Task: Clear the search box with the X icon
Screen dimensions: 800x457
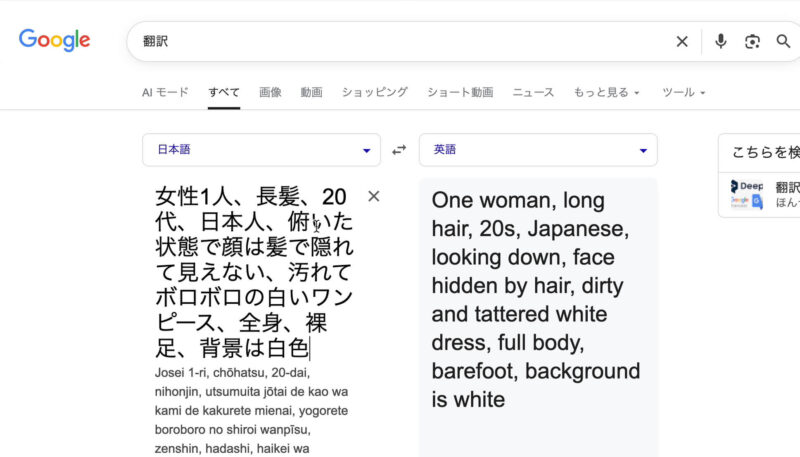Action: pos(682,41)
